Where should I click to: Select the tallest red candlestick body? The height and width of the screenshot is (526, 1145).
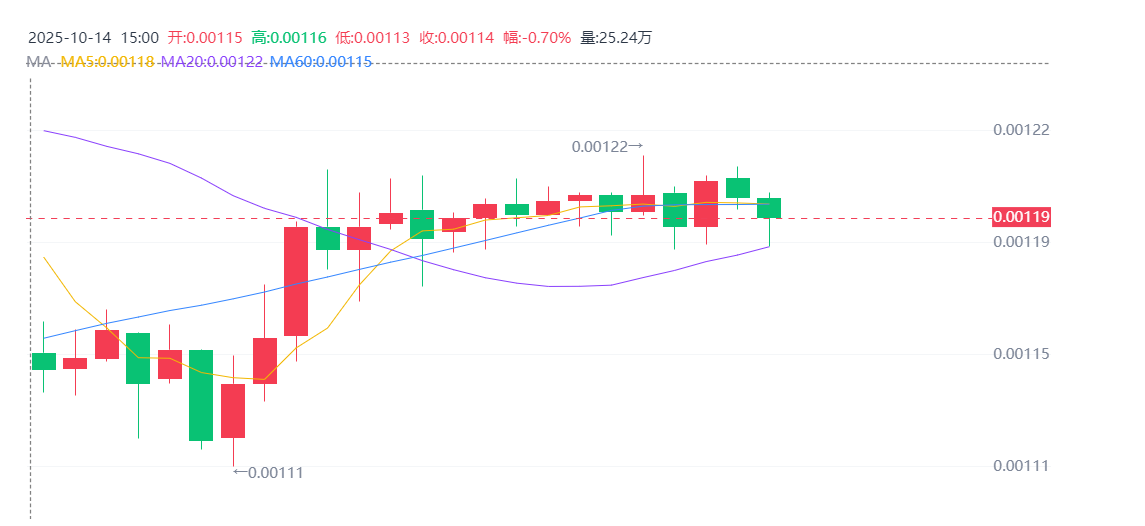click(296, 281)
